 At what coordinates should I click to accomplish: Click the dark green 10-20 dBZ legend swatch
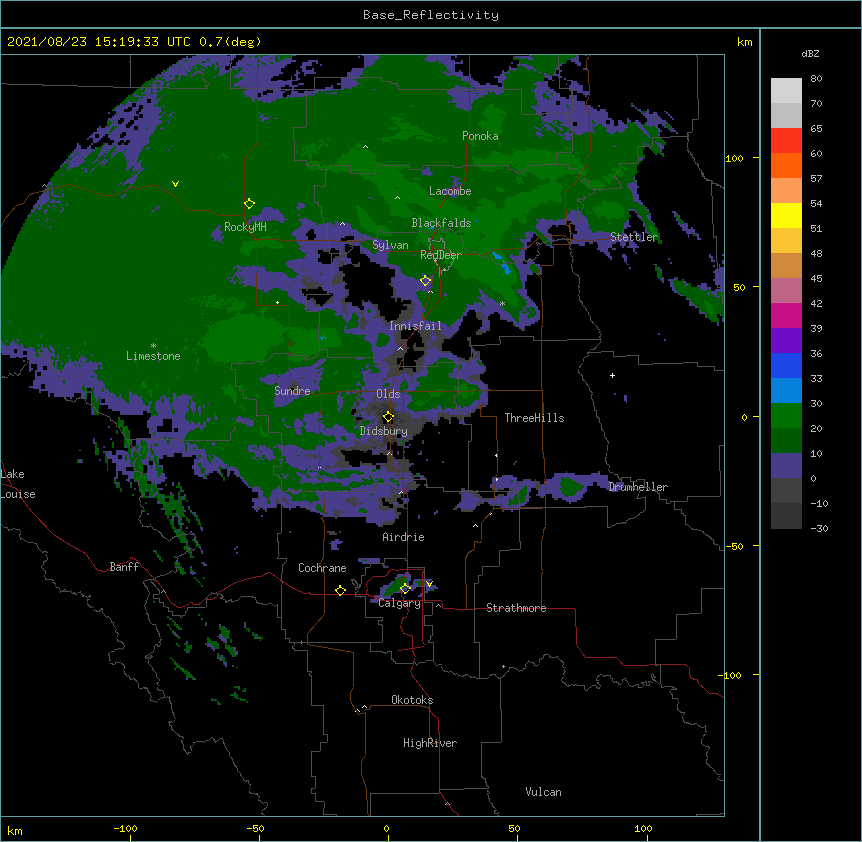tap(786, 440)
